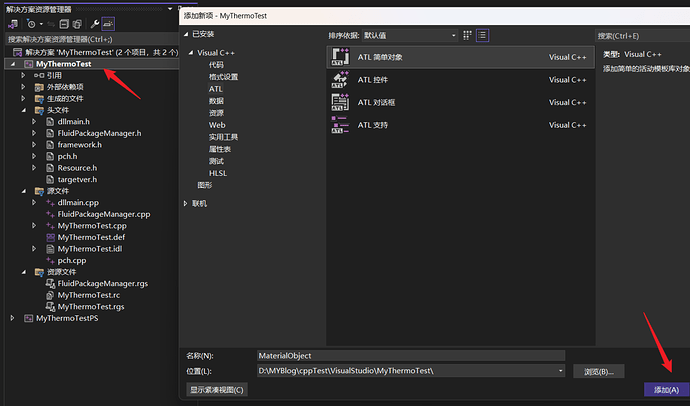The width and height of the screenshot is (690, 406).
Task: Collapse the MyThermoTest project node
Action: (13, 64)
